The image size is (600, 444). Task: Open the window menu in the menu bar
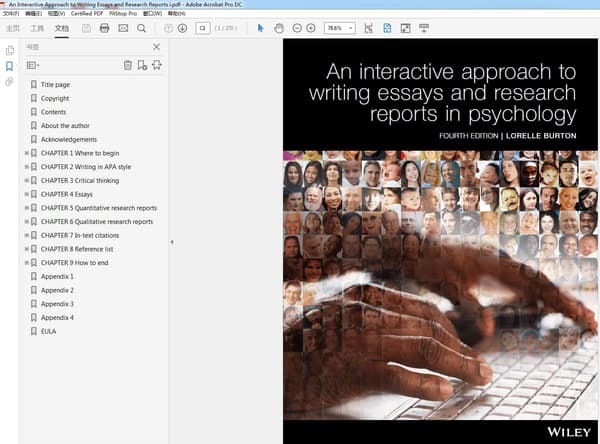coord(152,13)
